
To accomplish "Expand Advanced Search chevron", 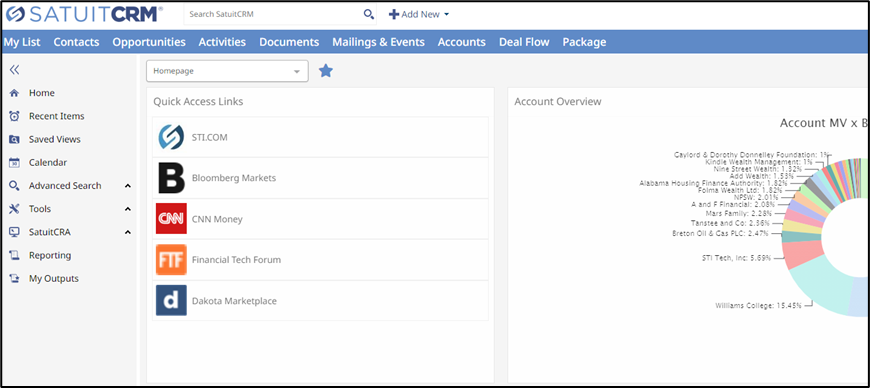I will pos(128,186).
